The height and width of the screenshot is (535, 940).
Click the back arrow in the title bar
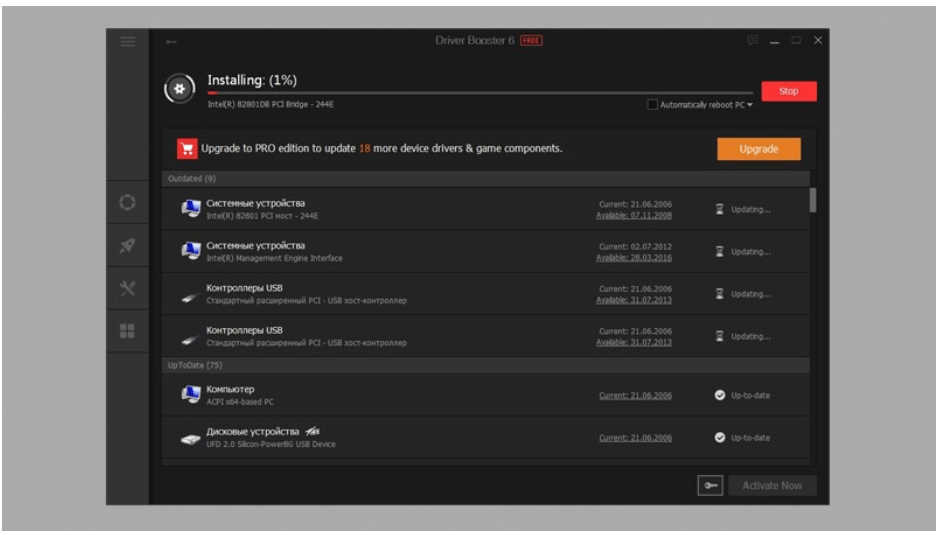[x=171, y=41]
